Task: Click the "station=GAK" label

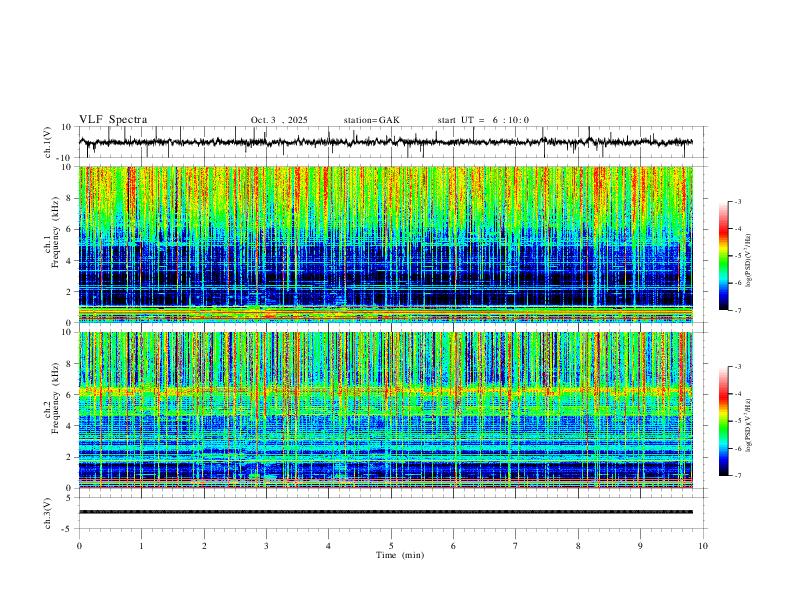Action: tap(371, 120)
